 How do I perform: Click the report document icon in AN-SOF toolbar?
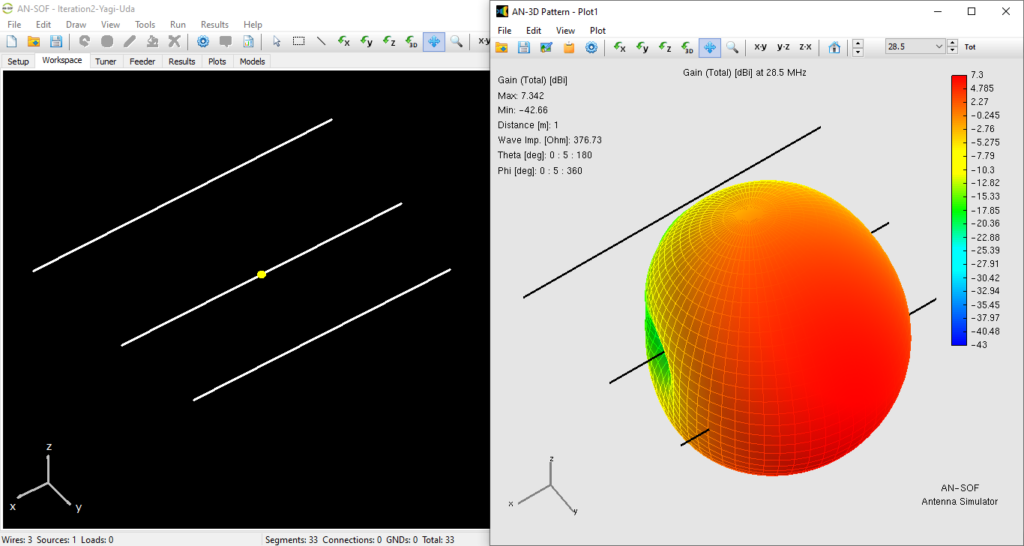[x=248, y=42]
